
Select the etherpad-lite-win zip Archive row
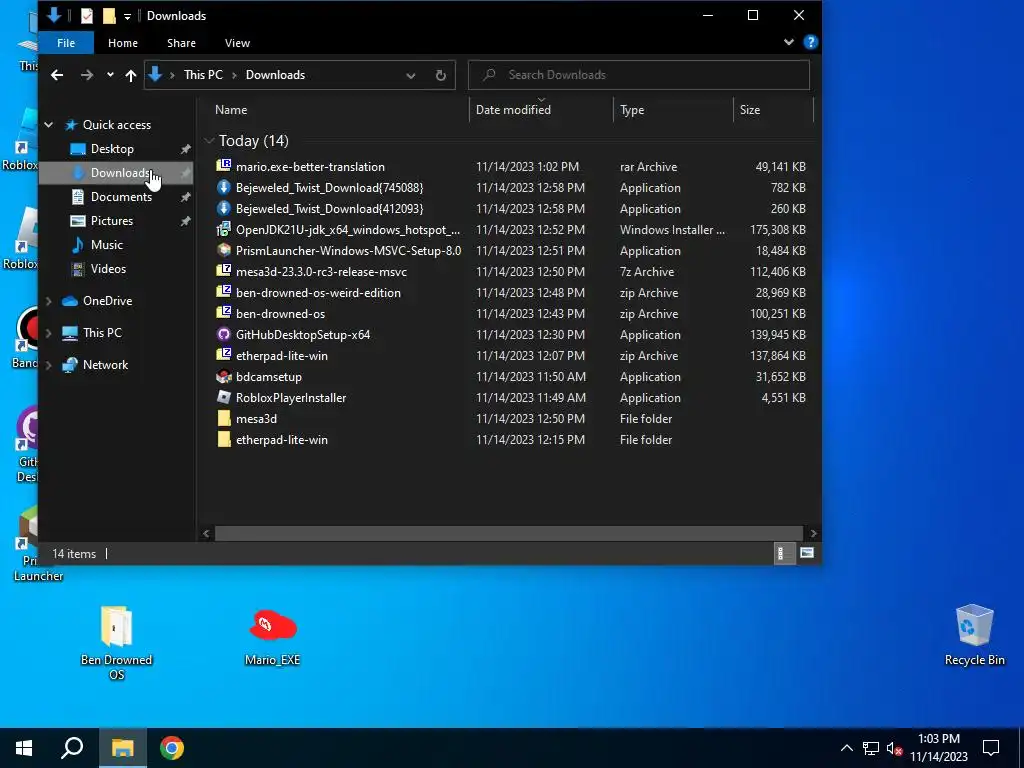point(511,355)
